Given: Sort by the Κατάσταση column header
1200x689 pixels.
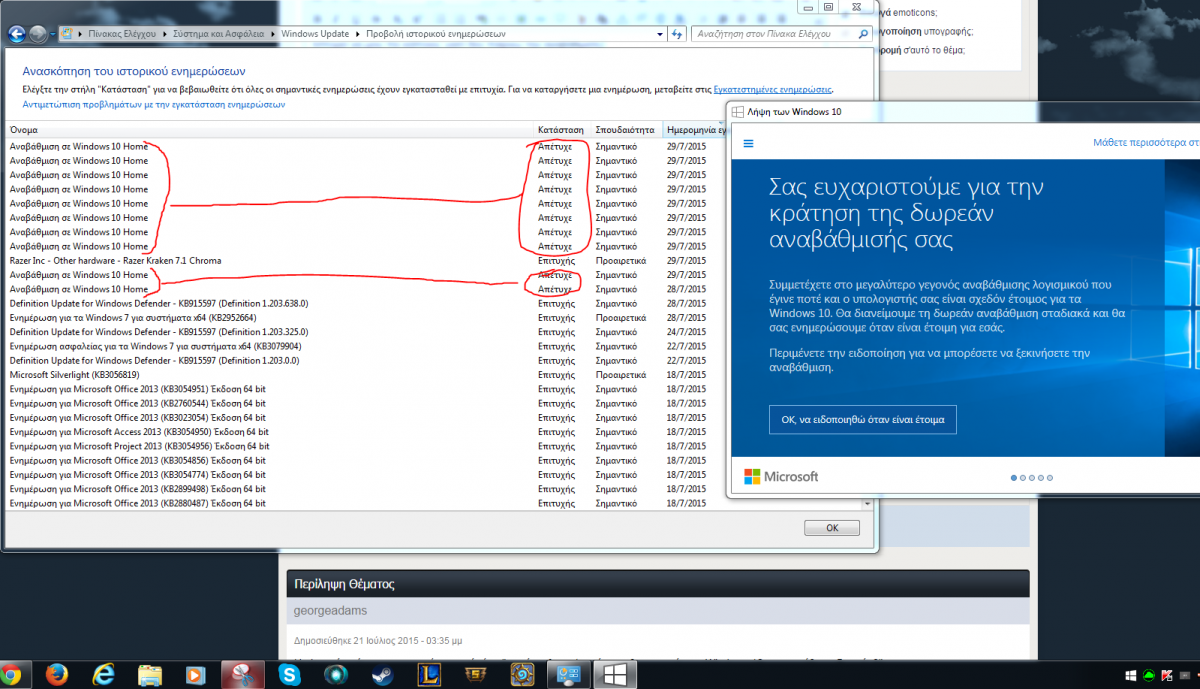Looking at the screenshot, I should (x=563, y=130).
